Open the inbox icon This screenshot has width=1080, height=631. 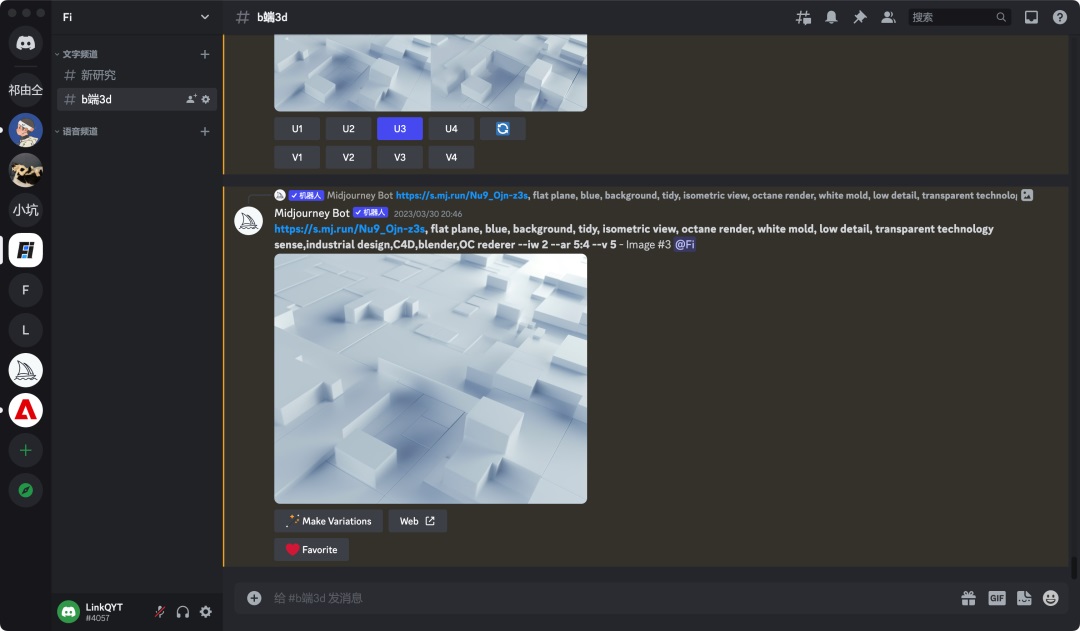(1031, 17)
